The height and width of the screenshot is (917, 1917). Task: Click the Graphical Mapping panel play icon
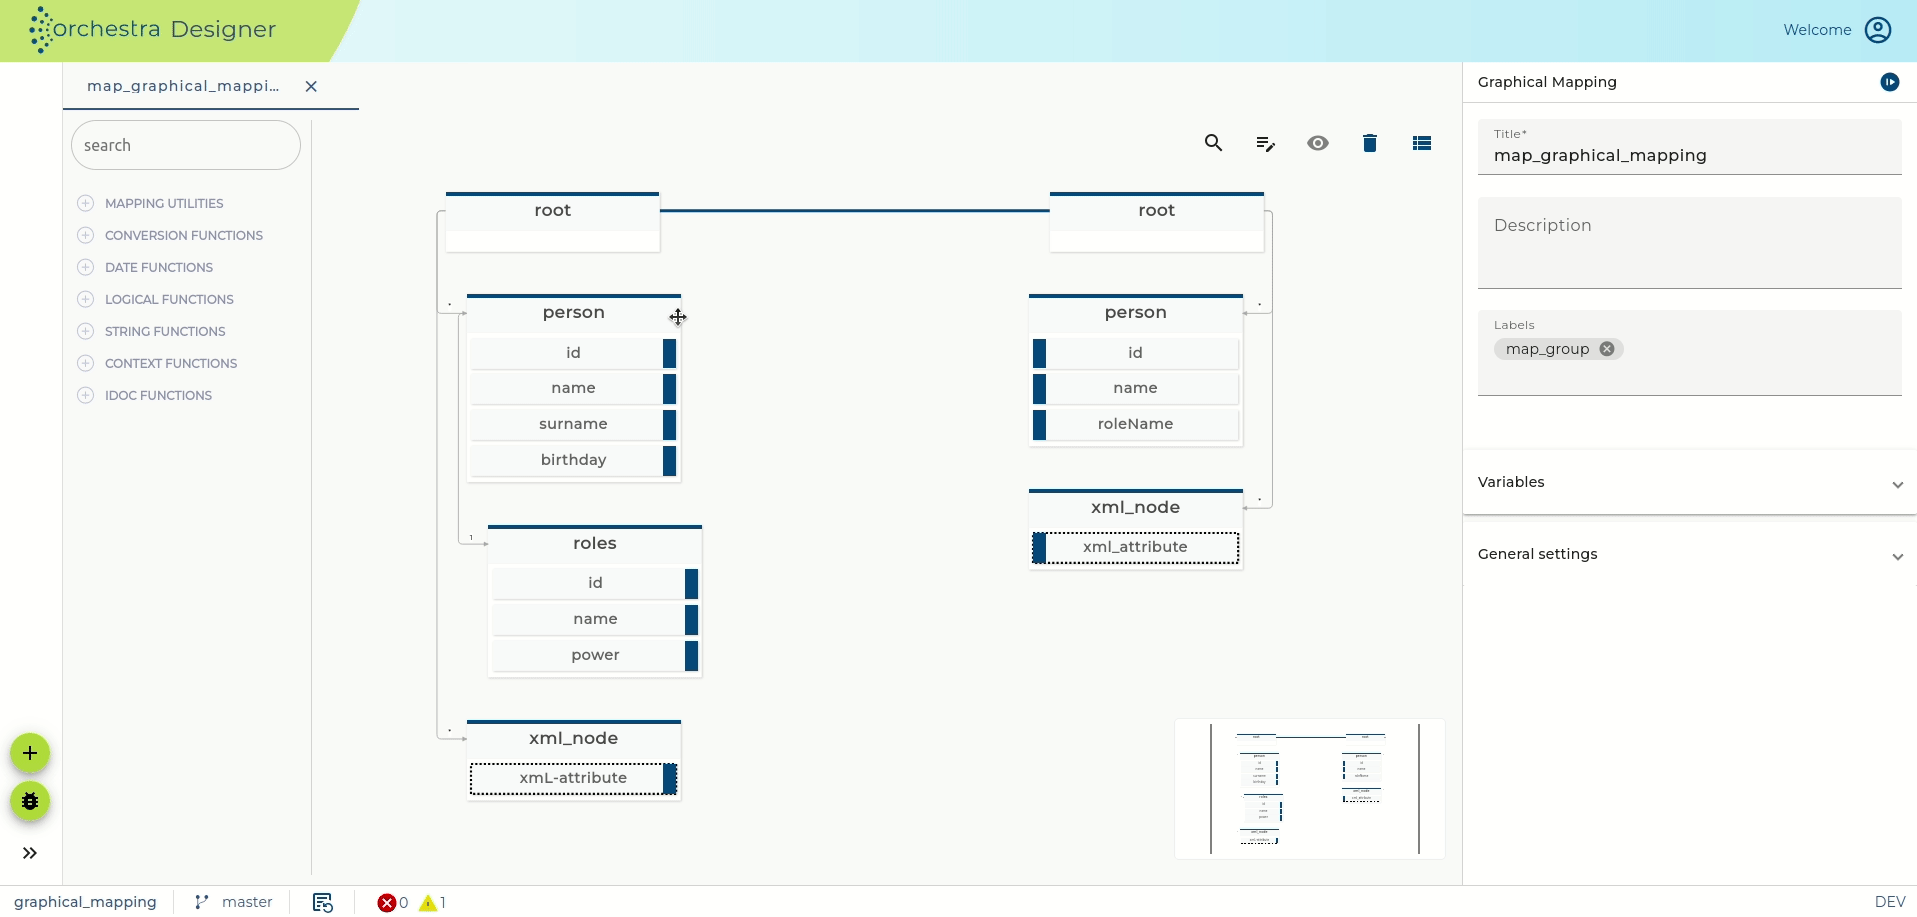coord(1889,82)
